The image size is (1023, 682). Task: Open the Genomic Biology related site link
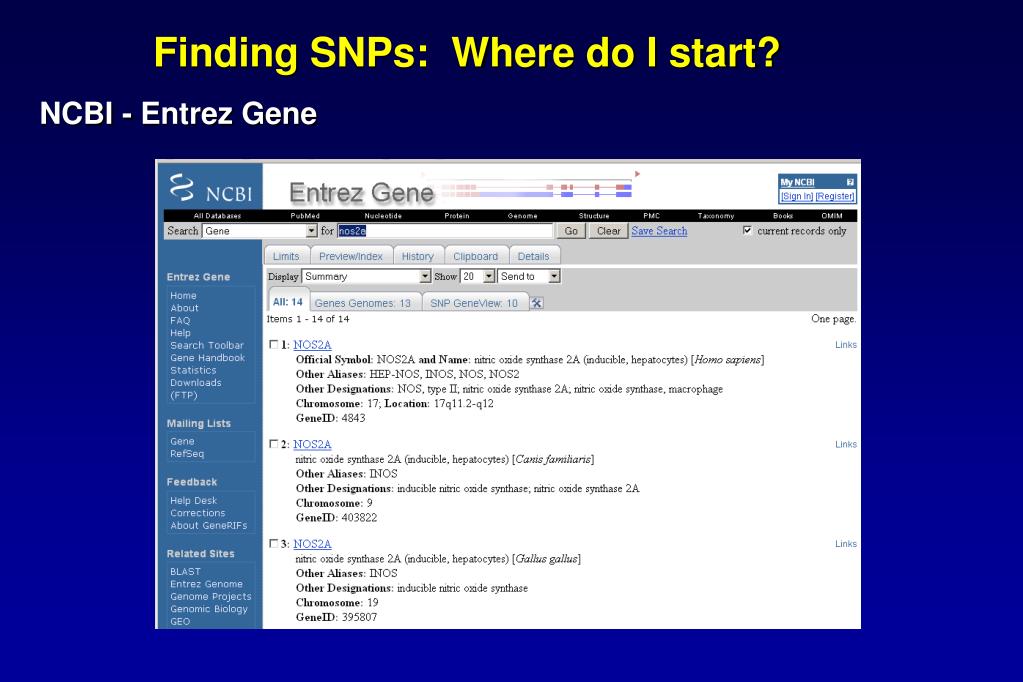209,609
